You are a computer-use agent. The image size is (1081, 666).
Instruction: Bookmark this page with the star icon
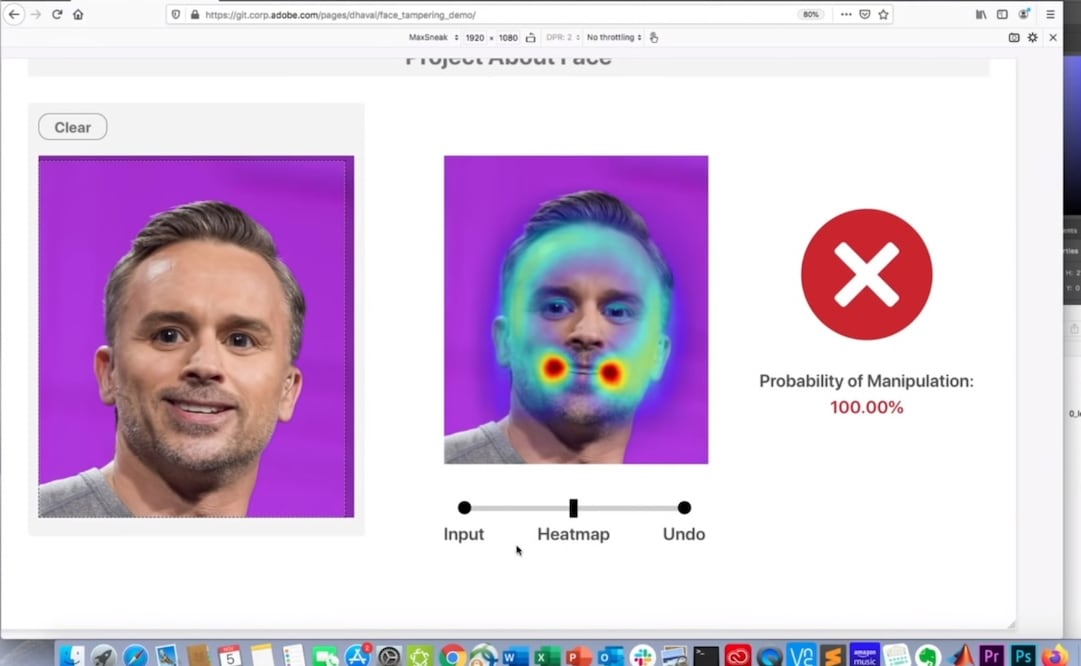(x=883, y=15)
